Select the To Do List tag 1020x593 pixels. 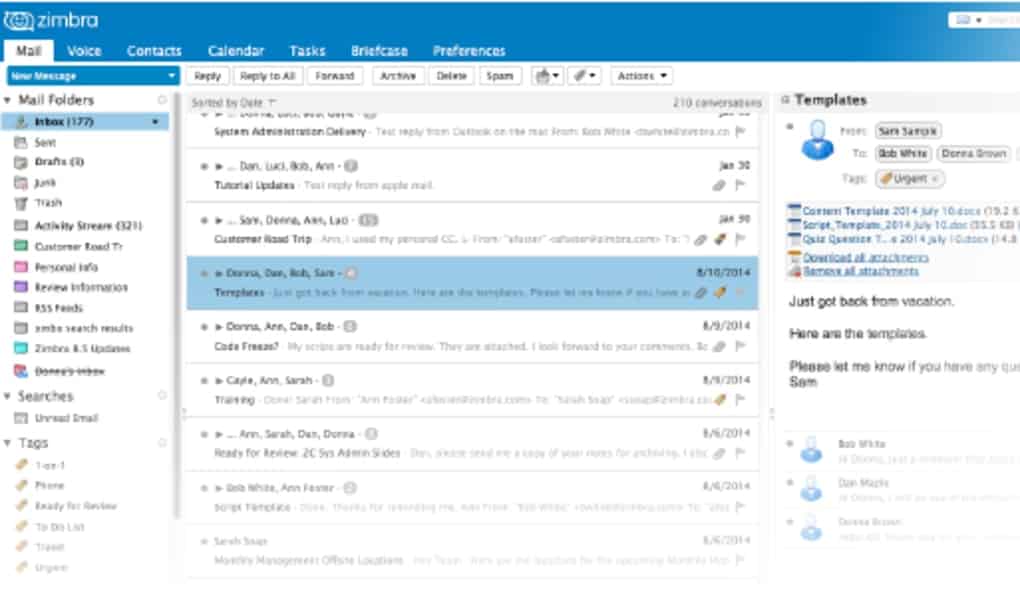click(x=59, y=527)
